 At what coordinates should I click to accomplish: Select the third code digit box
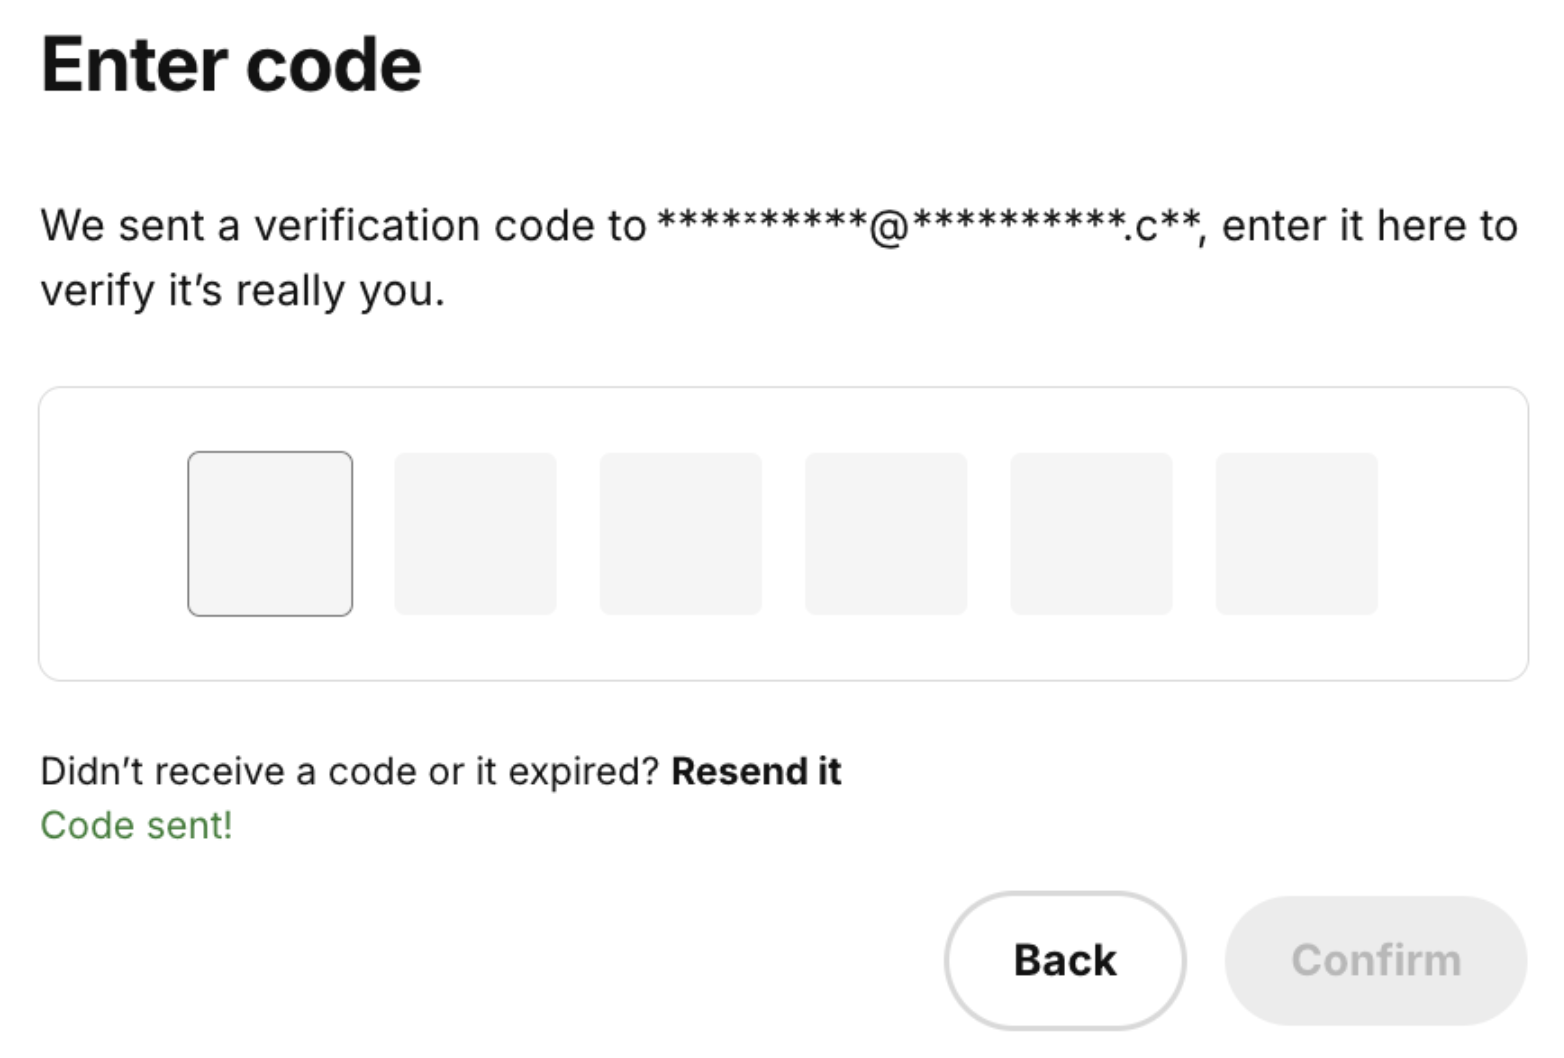[x=681, y=534]
